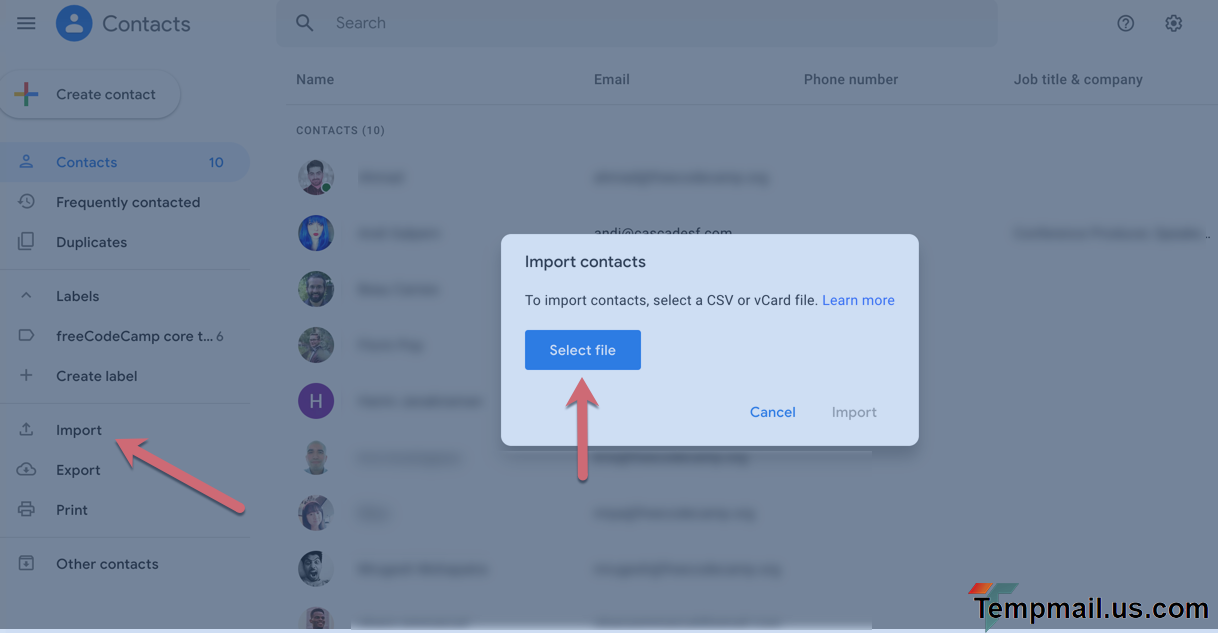Collapse the Labels section chevron

(x=27, y=296)
